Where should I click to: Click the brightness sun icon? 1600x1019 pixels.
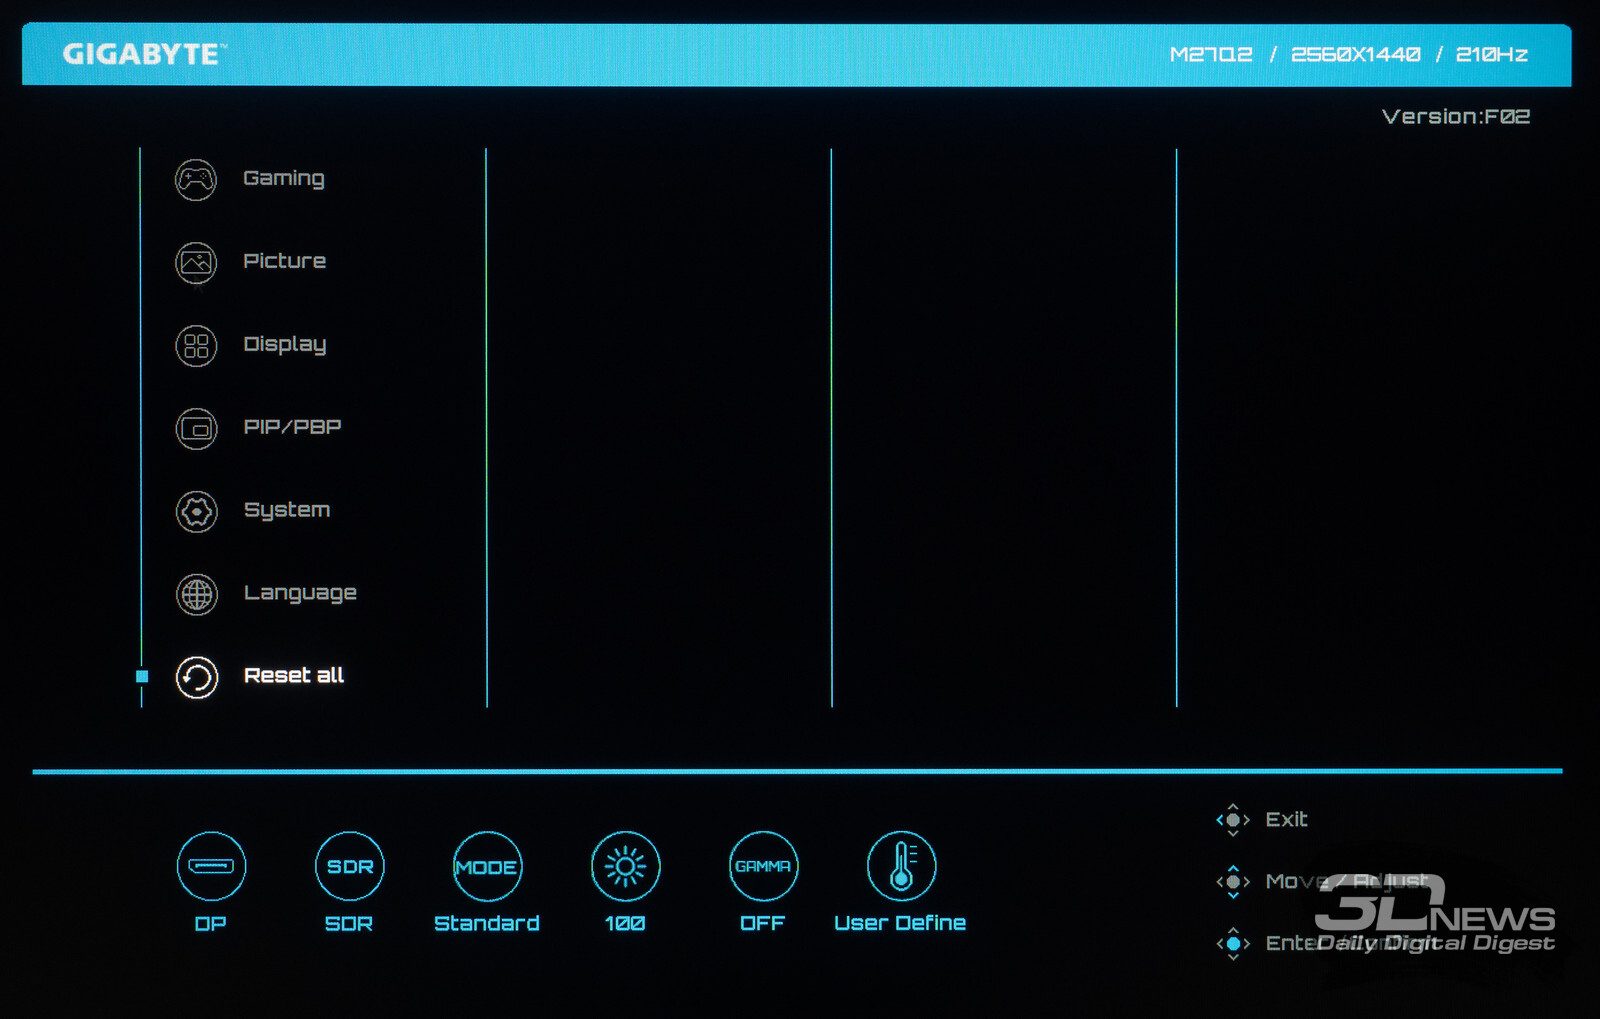pos(625,866)
